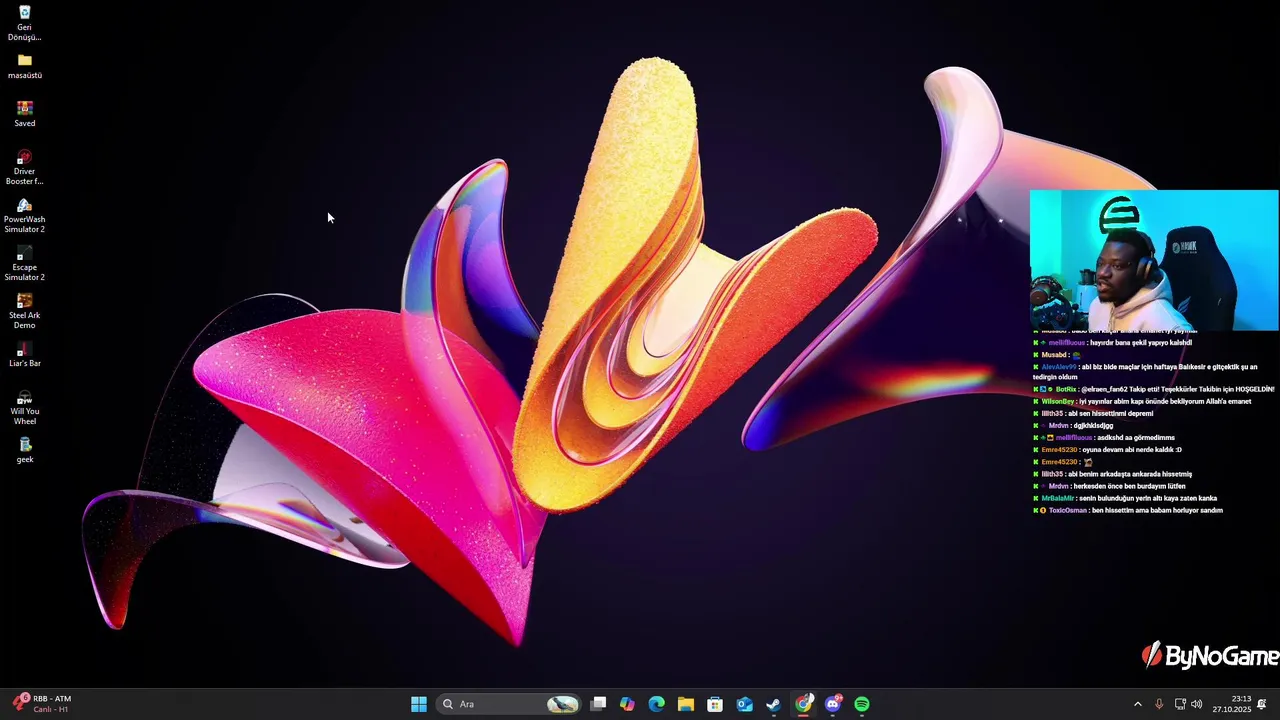Select the Liar's Bar desktop icon
The image size is (1280, 720).
click(25, 354)
